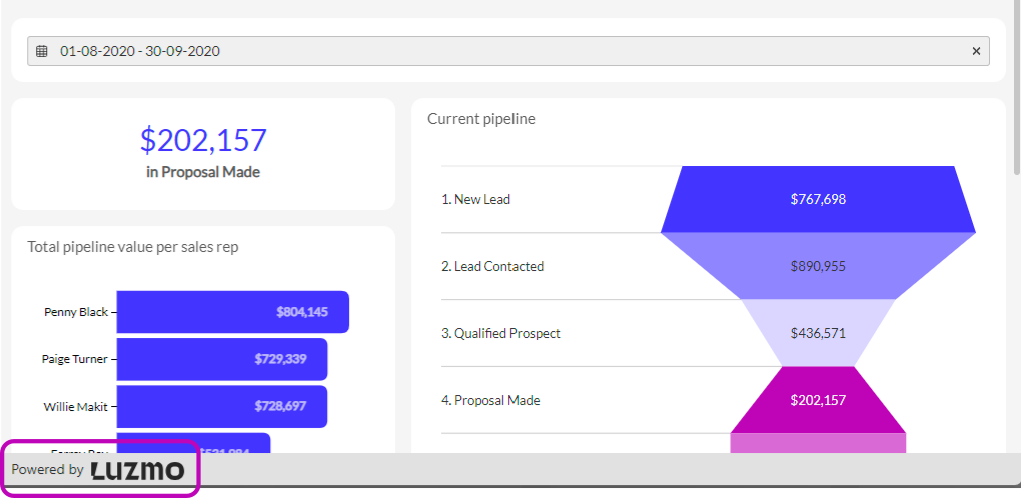1021x498 pixels.
Task: Click Total pipeline value per sales rep title
Action: [133, 247]
